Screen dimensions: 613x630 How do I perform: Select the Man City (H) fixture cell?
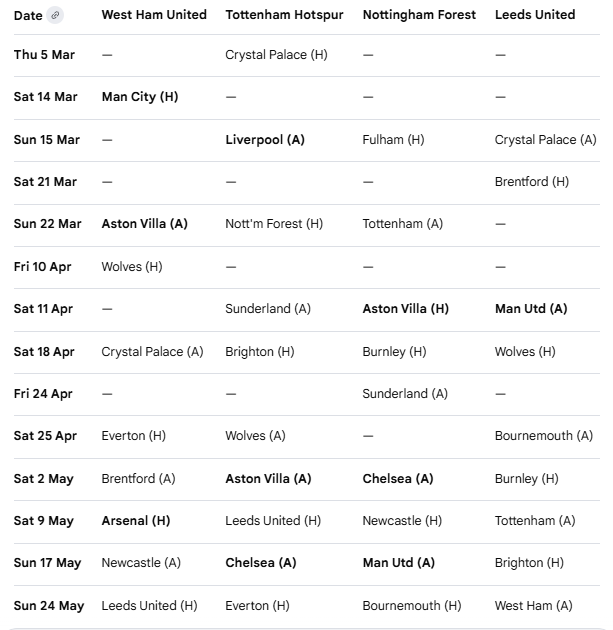(x=140, y=97)
